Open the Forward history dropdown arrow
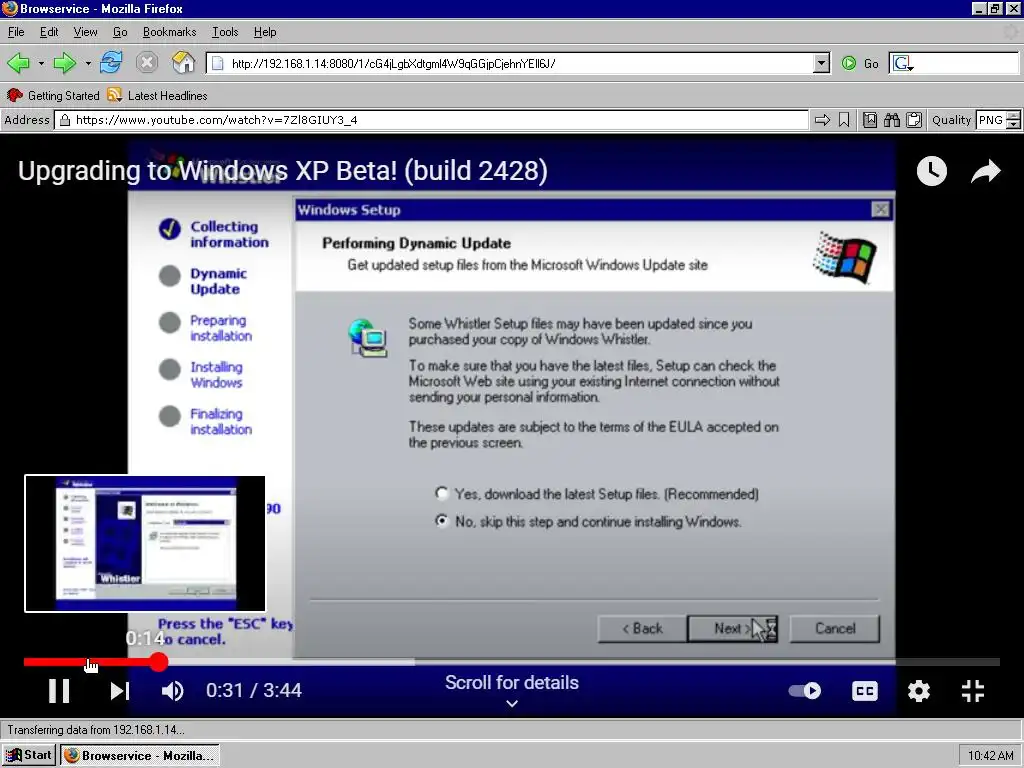Screen dimensions: 1024x768 (88, 63)
